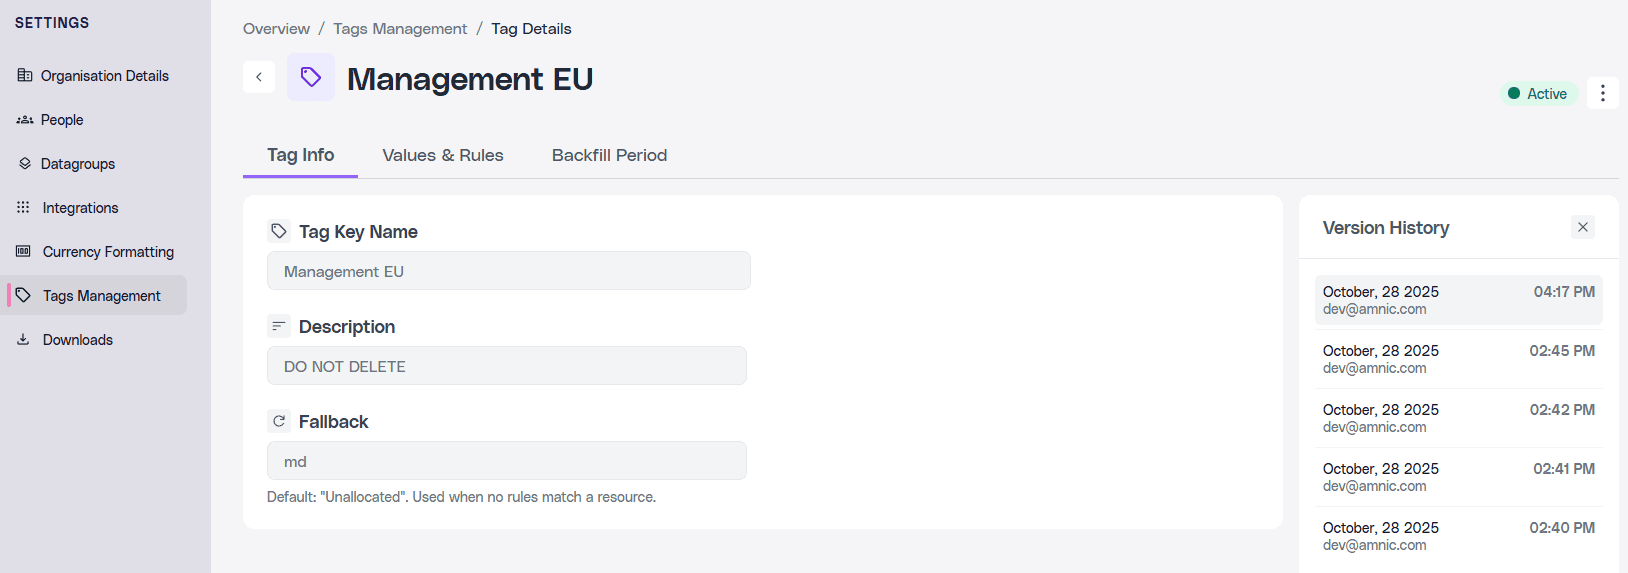Open the Backfill Period tab
The width and height of the screenshot is (1628, 573).
tap(609, 155)
